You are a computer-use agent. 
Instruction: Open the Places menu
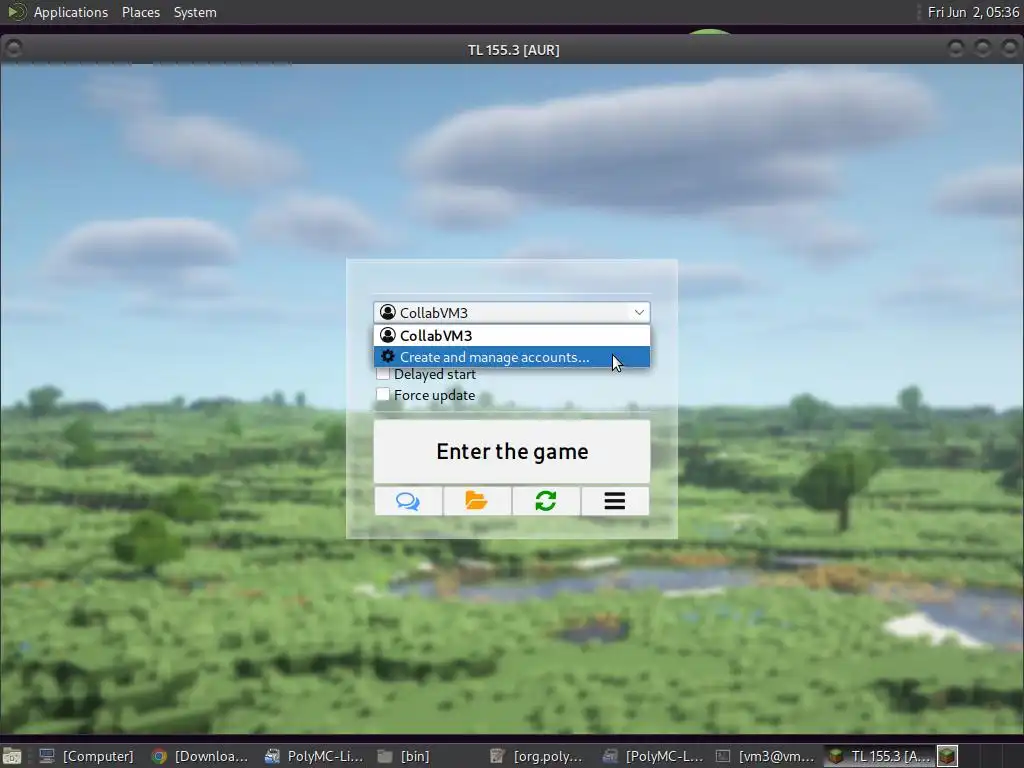click(140, 12)
